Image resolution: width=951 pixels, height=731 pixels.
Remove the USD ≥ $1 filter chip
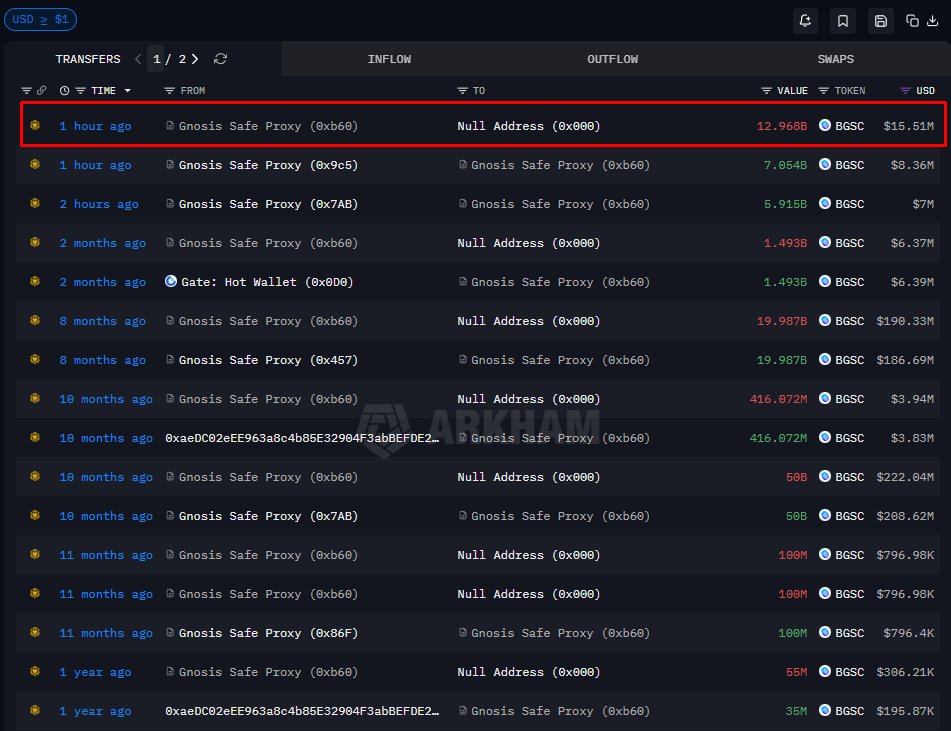click(x=40, y=19)
